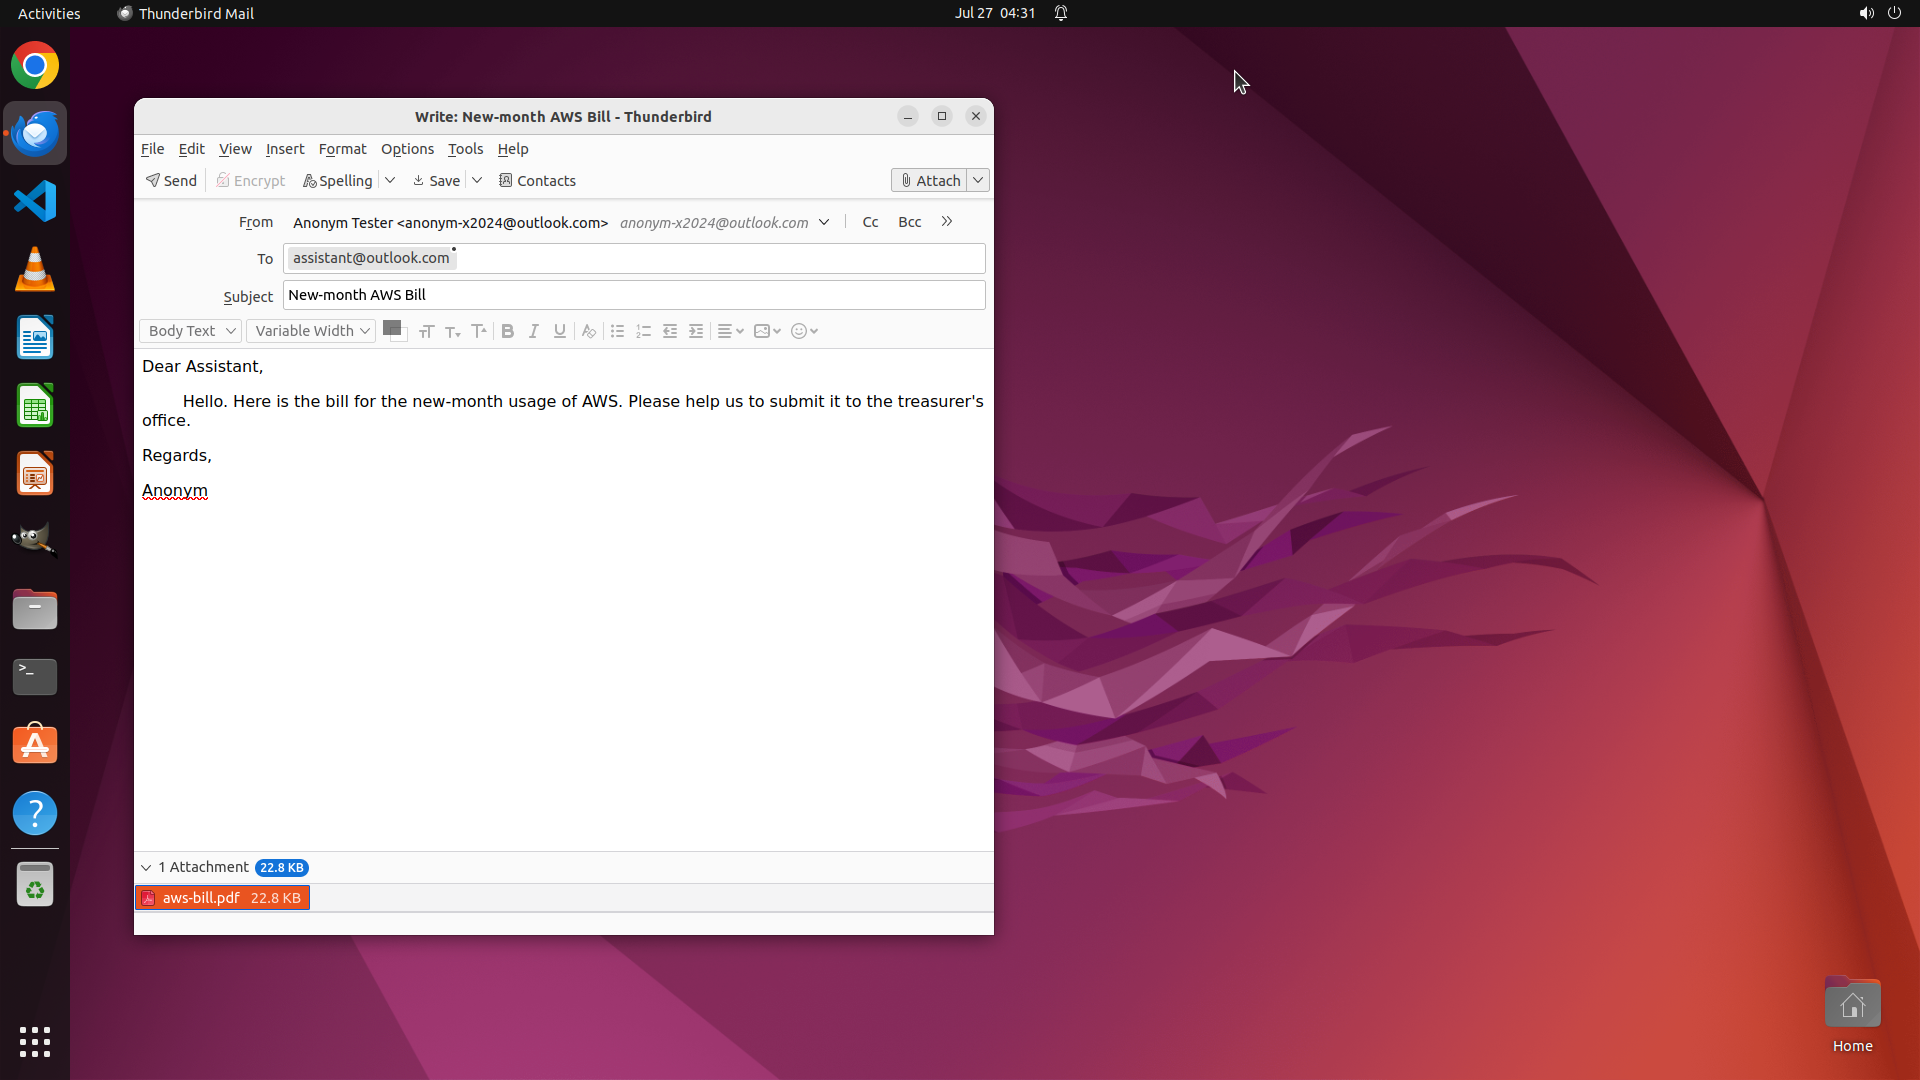
Task: Apply bulleted list
Action: coord(617,331)
